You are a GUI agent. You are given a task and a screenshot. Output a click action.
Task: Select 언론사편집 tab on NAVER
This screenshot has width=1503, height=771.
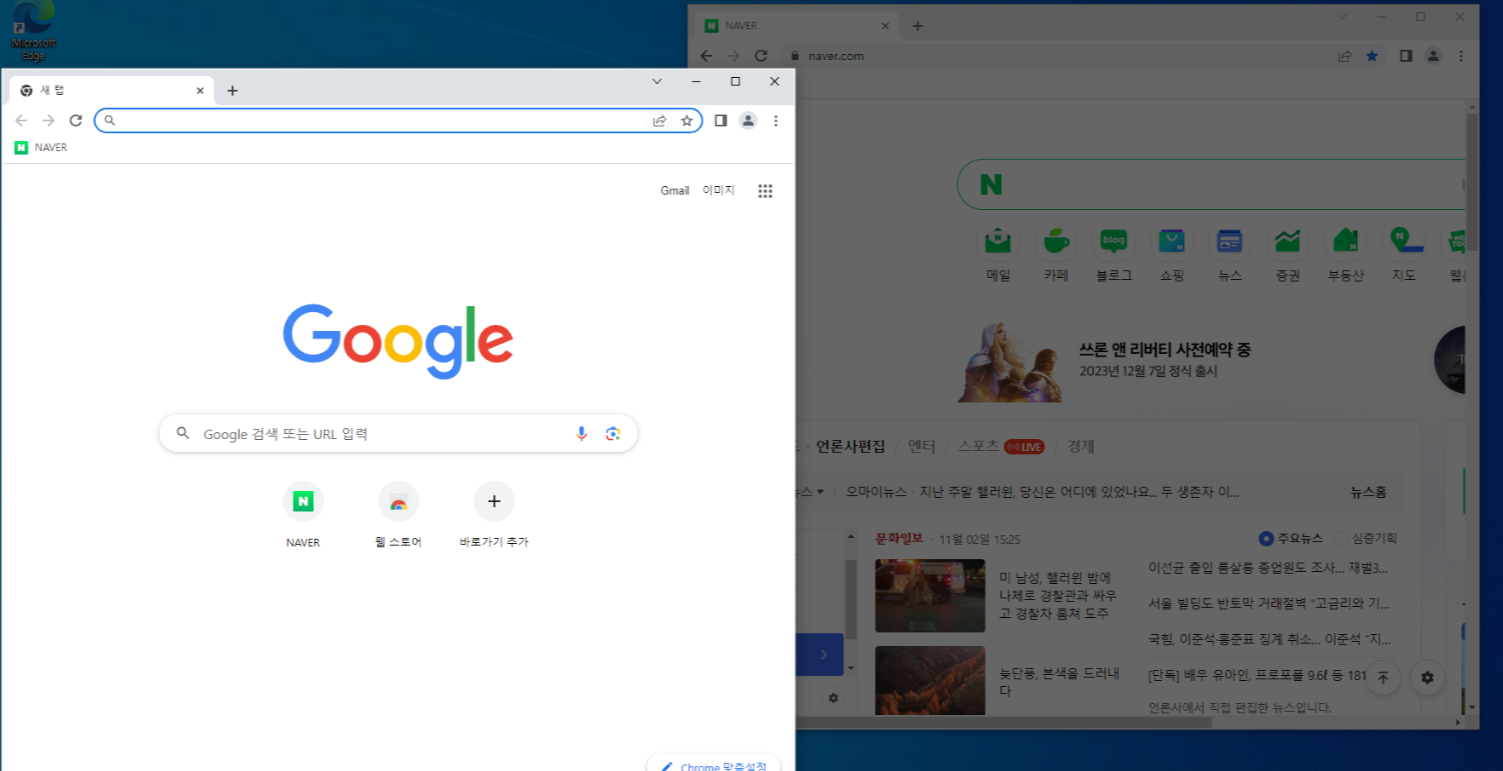(x=850, y=446)
